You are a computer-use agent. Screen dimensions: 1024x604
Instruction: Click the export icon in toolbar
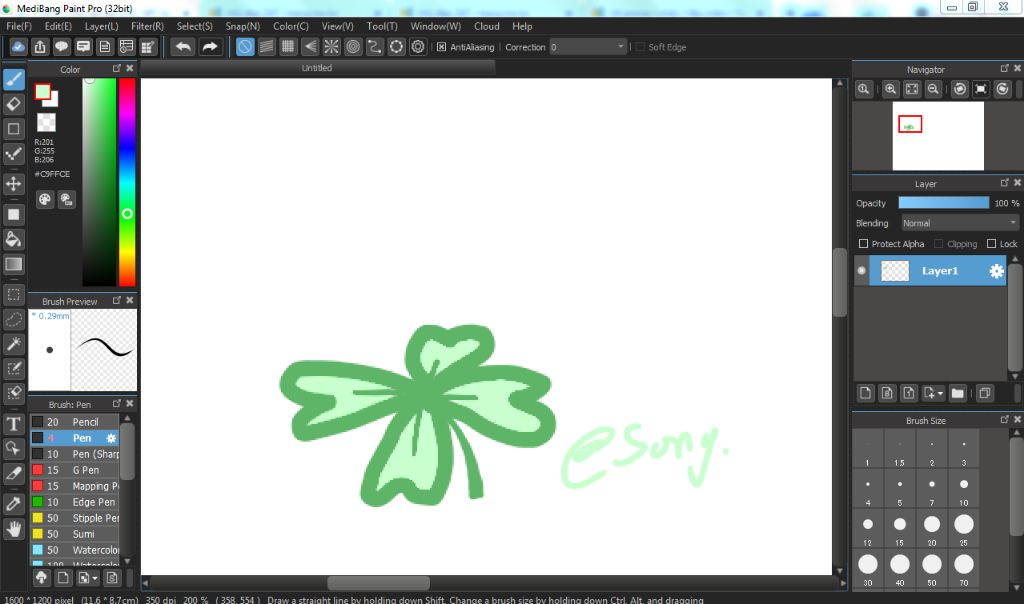[40, 46]
